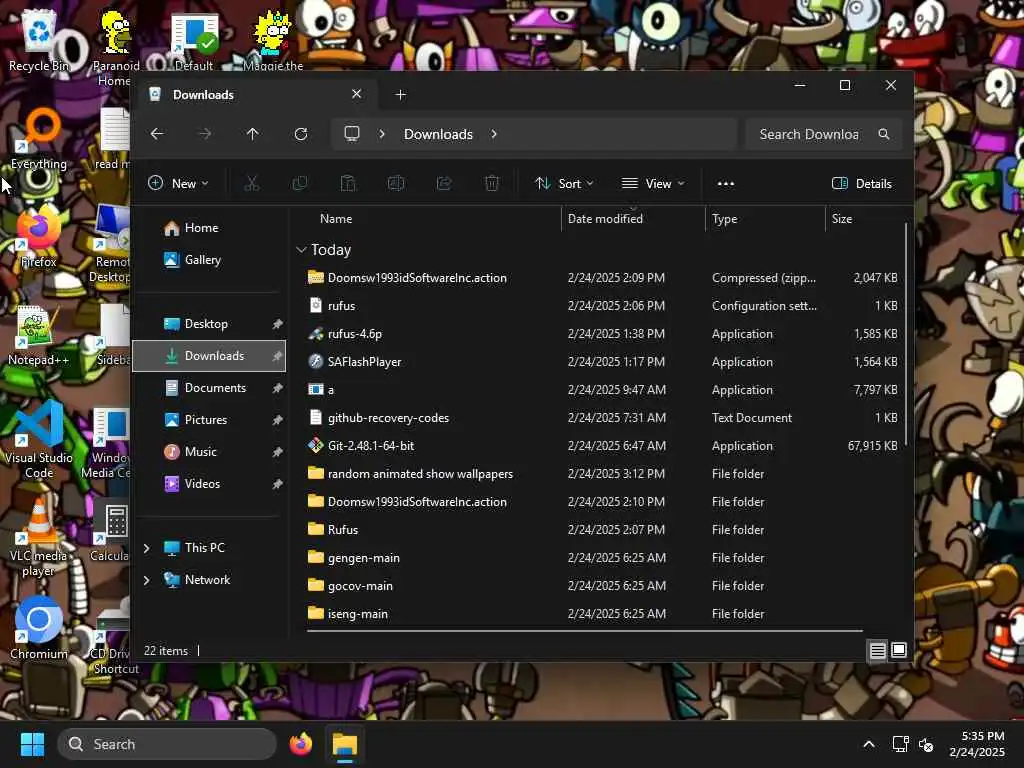Click the File Explorer taskbar icon

pos(345,744)
